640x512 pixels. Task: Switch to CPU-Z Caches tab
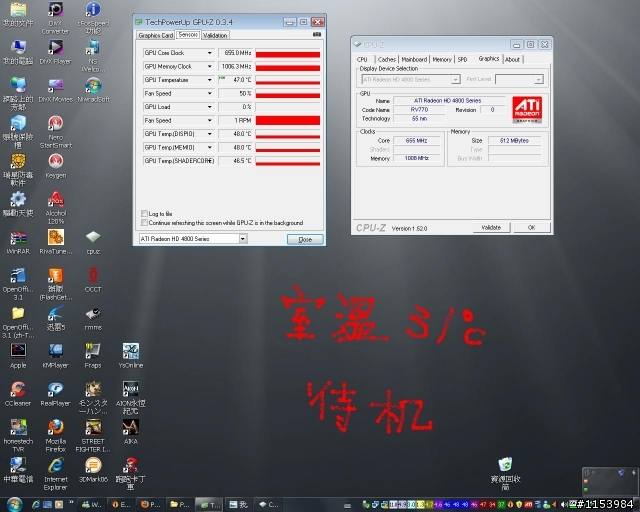pos(387,60)
